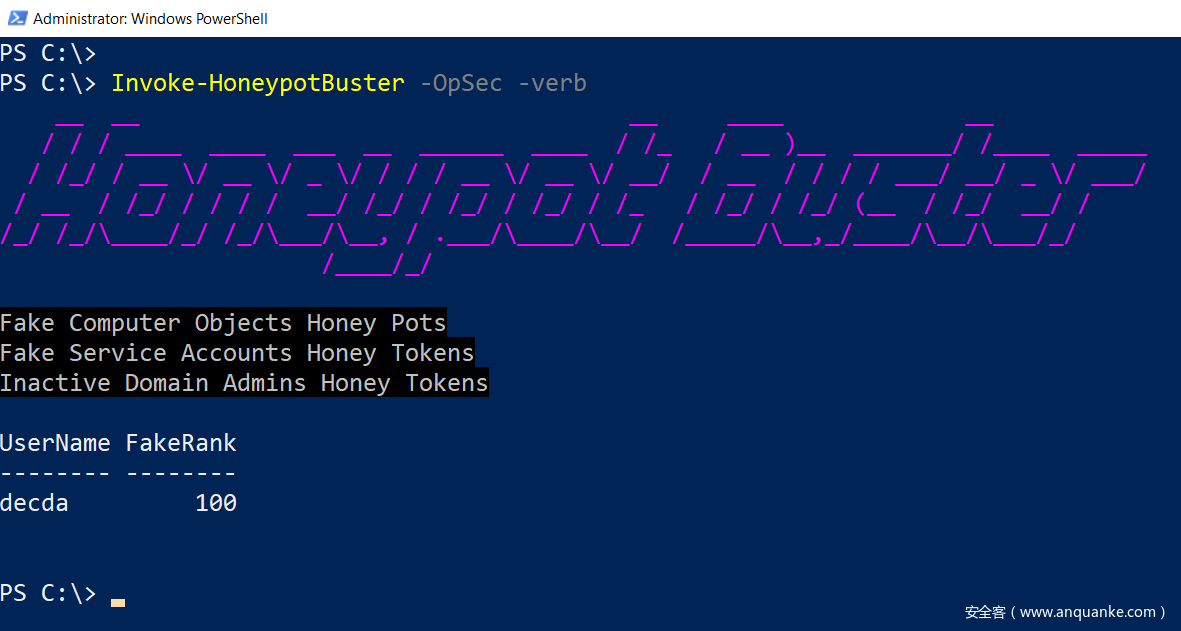This screenshot has height=631, width=1181.
Task: Click the FakeRank value 100
Action: [x=216, y=503]
